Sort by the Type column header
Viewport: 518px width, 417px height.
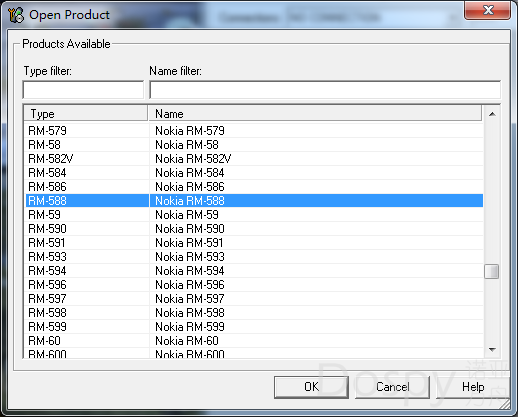pyautogui.click(x=86, y=114)
